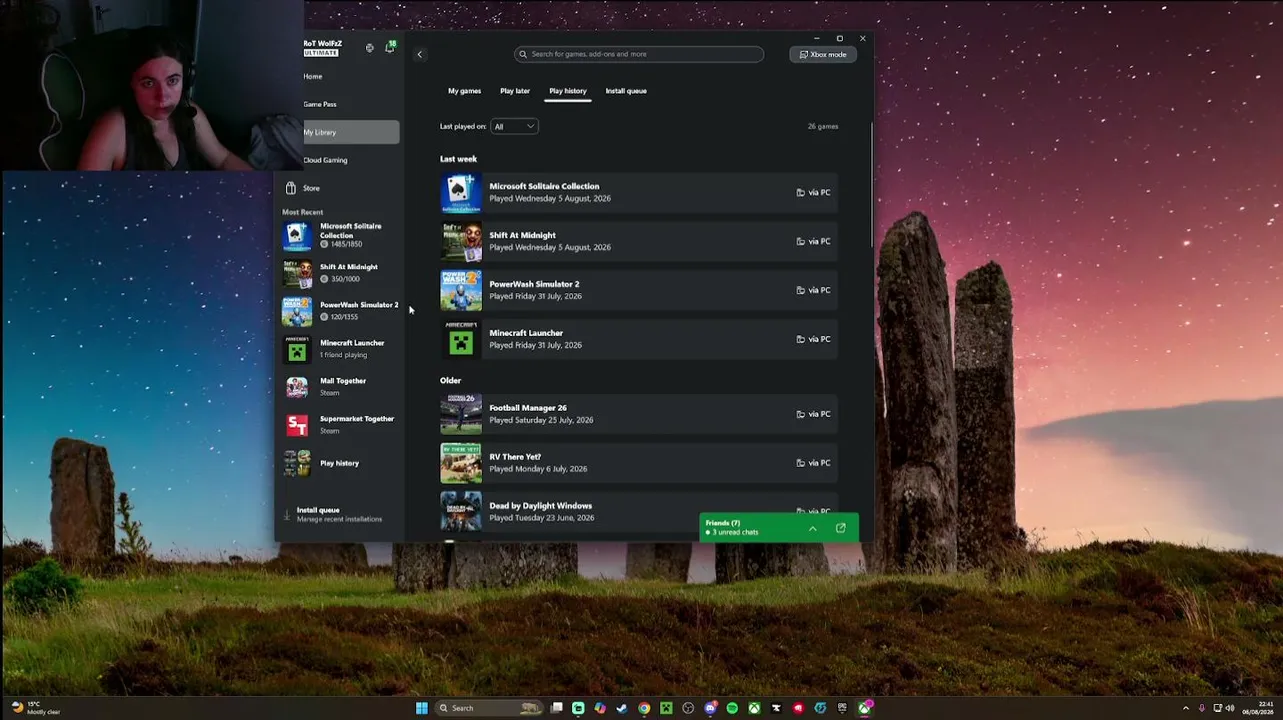Click the Store label in sidebar
The image size is (1283, 720).
pos(311,188)
